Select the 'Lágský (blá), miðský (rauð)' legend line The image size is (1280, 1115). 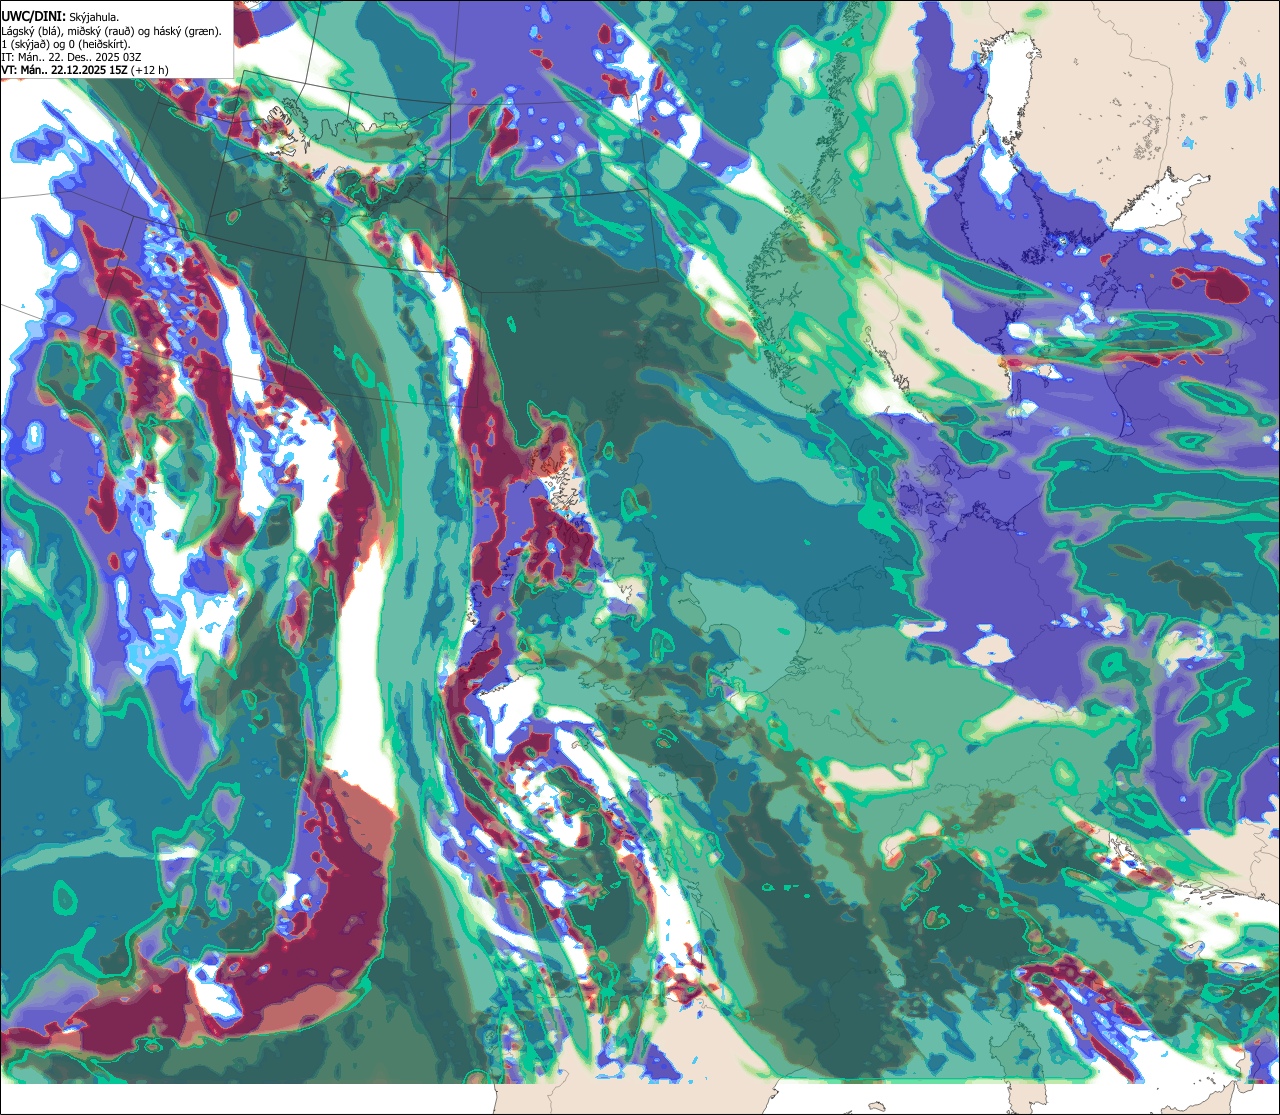coord(111,31)
